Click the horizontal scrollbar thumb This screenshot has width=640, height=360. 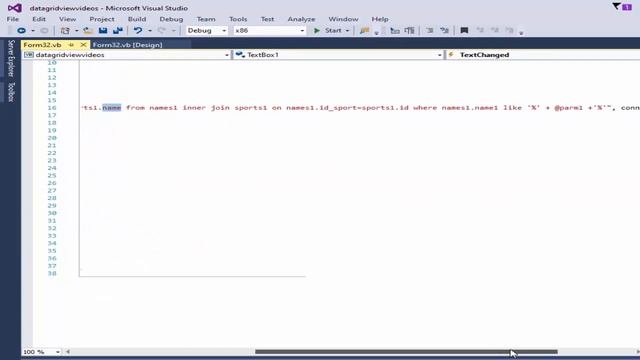406,352
